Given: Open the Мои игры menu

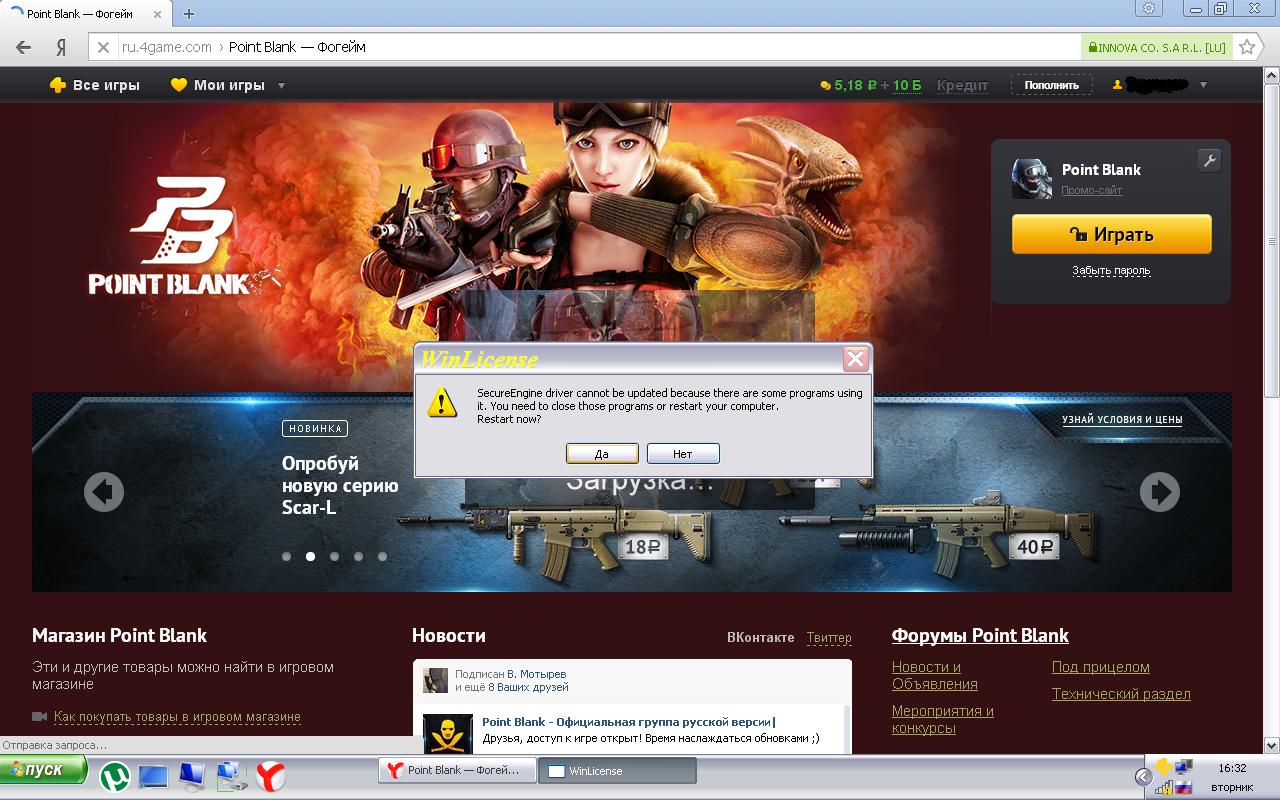Looking at the screenshot, I should point(217,85).
